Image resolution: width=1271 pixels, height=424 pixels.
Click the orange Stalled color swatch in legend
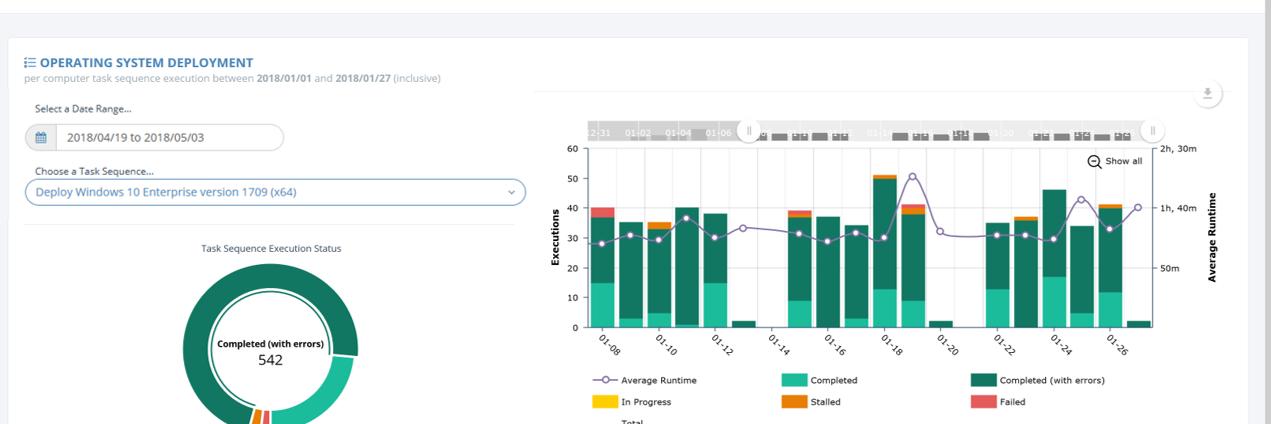coord(794,402)
